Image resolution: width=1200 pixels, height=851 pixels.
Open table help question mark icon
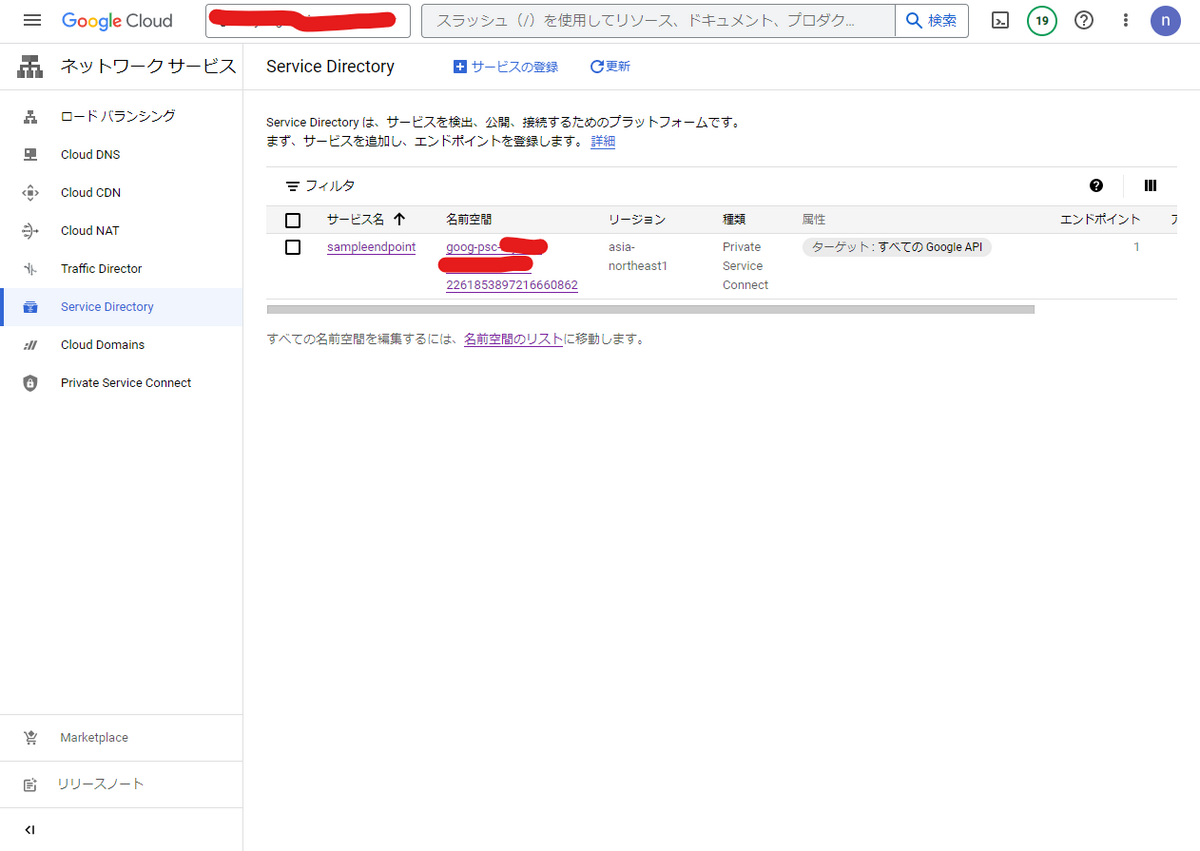[x=1096, y=186]
